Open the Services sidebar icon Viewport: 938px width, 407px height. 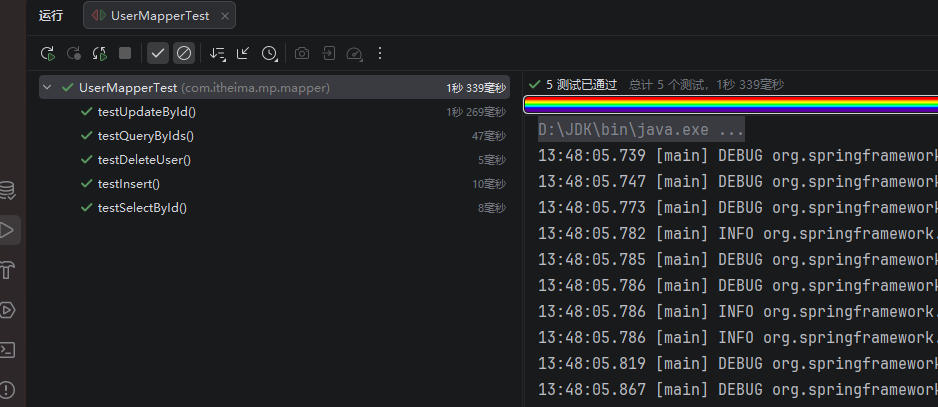tap(7, 309)
